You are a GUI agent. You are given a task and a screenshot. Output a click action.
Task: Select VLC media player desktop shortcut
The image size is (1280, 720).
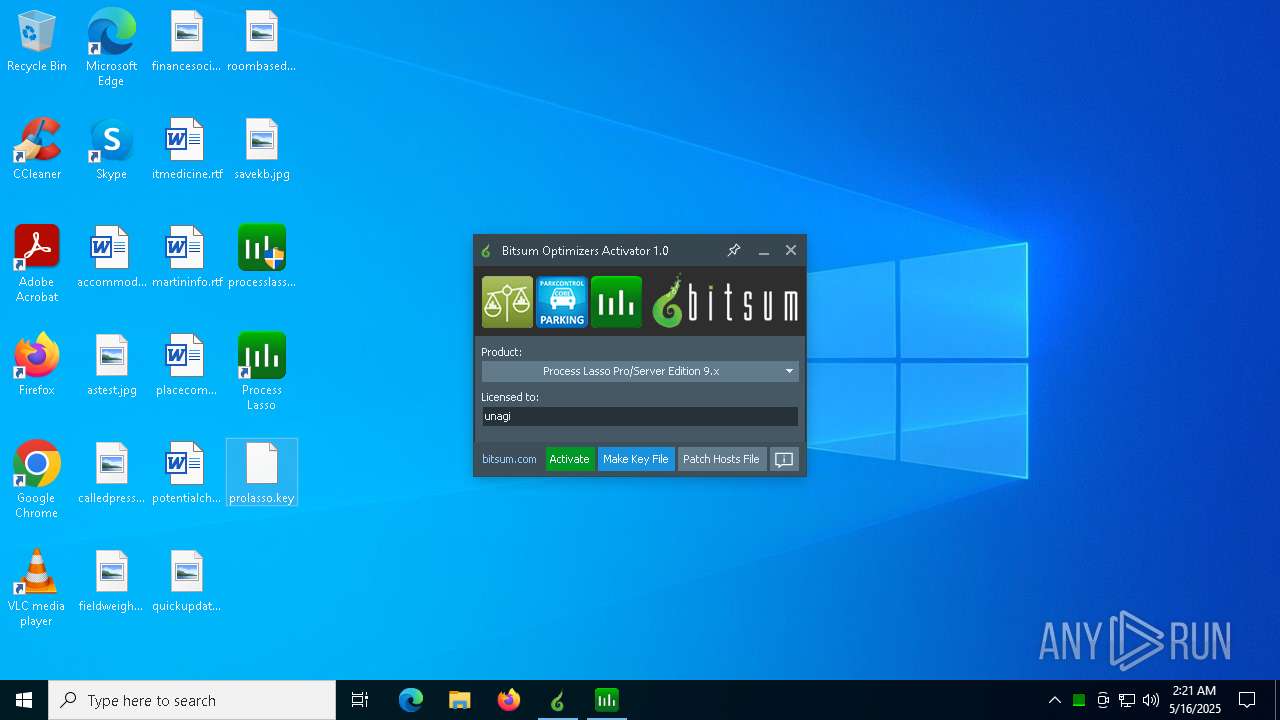37,588
